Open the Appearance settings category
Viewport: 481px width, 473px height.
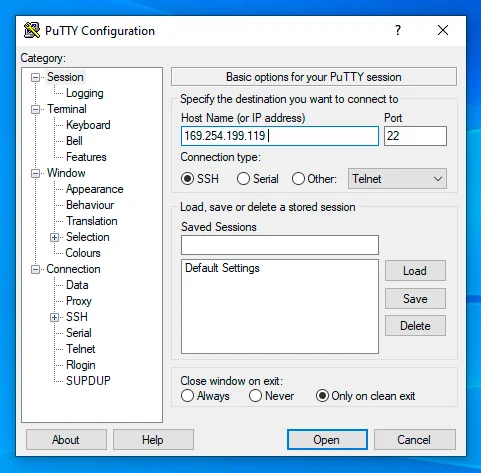(x=95, y=189)
